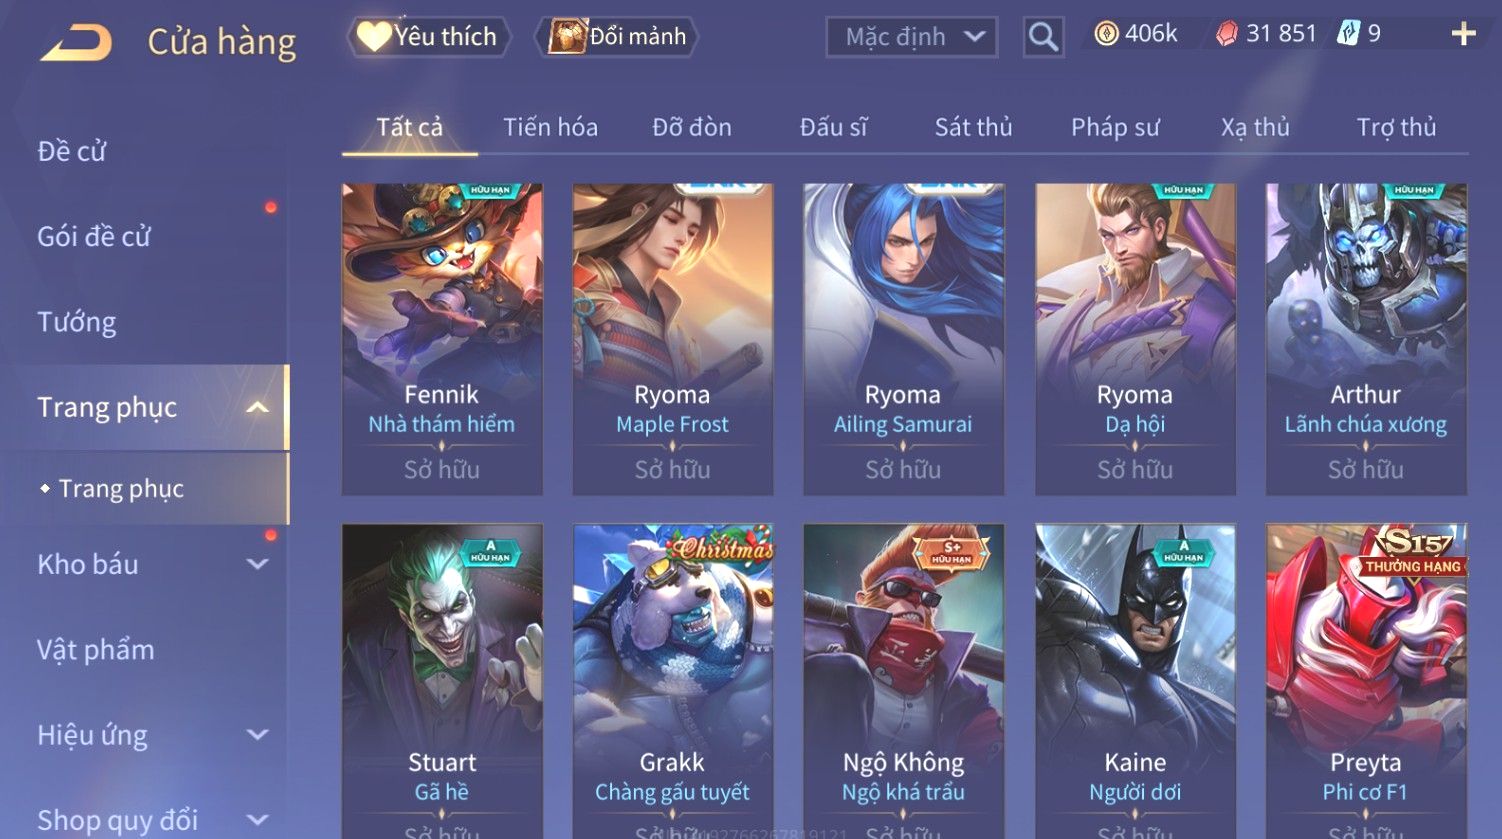Screen dimensions: 1502x839
Task: Click the plus icon to add currency
Action: (1463, 34)
